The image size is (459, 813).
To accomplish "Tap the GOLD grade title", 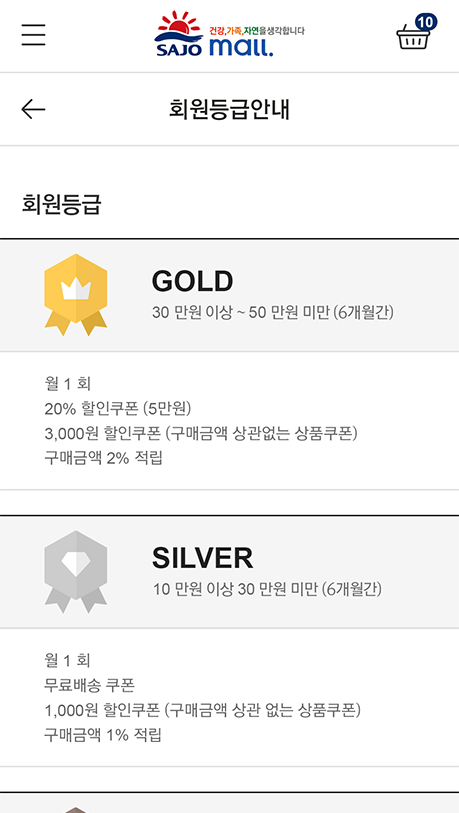I will [192, 282].
